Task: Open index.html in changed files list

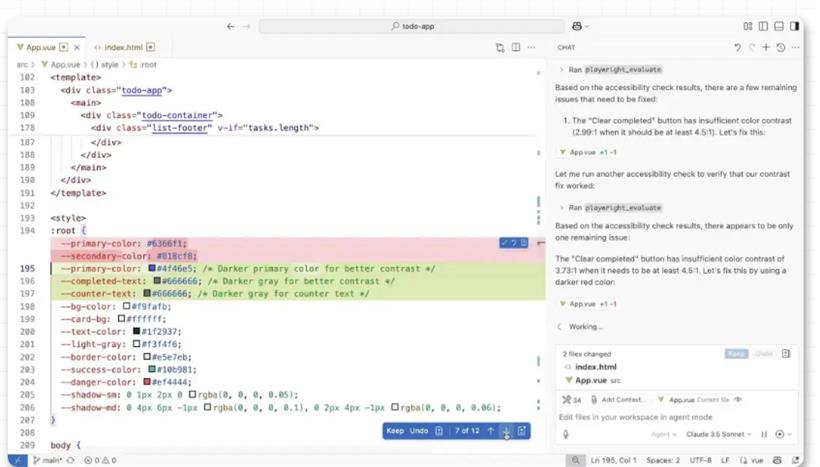Action: (596, 367)
